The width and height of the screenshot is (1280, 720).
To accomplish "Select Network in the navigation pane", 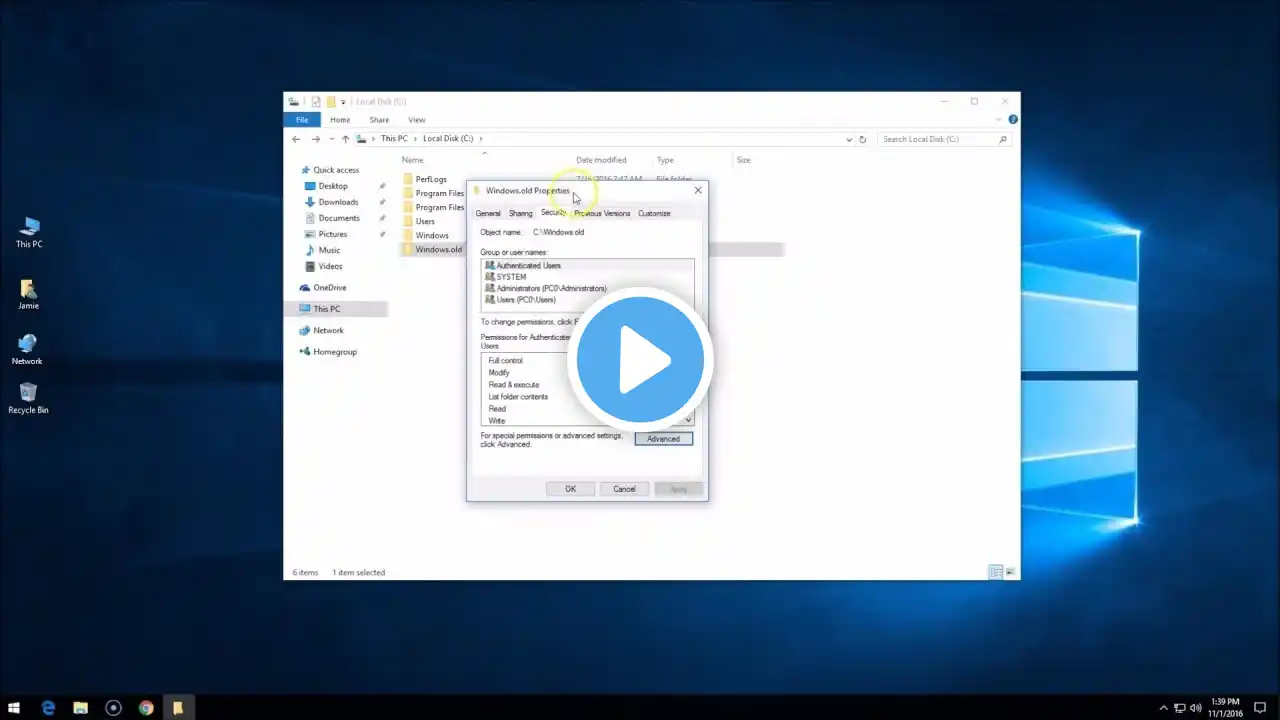I will point(328,330).
